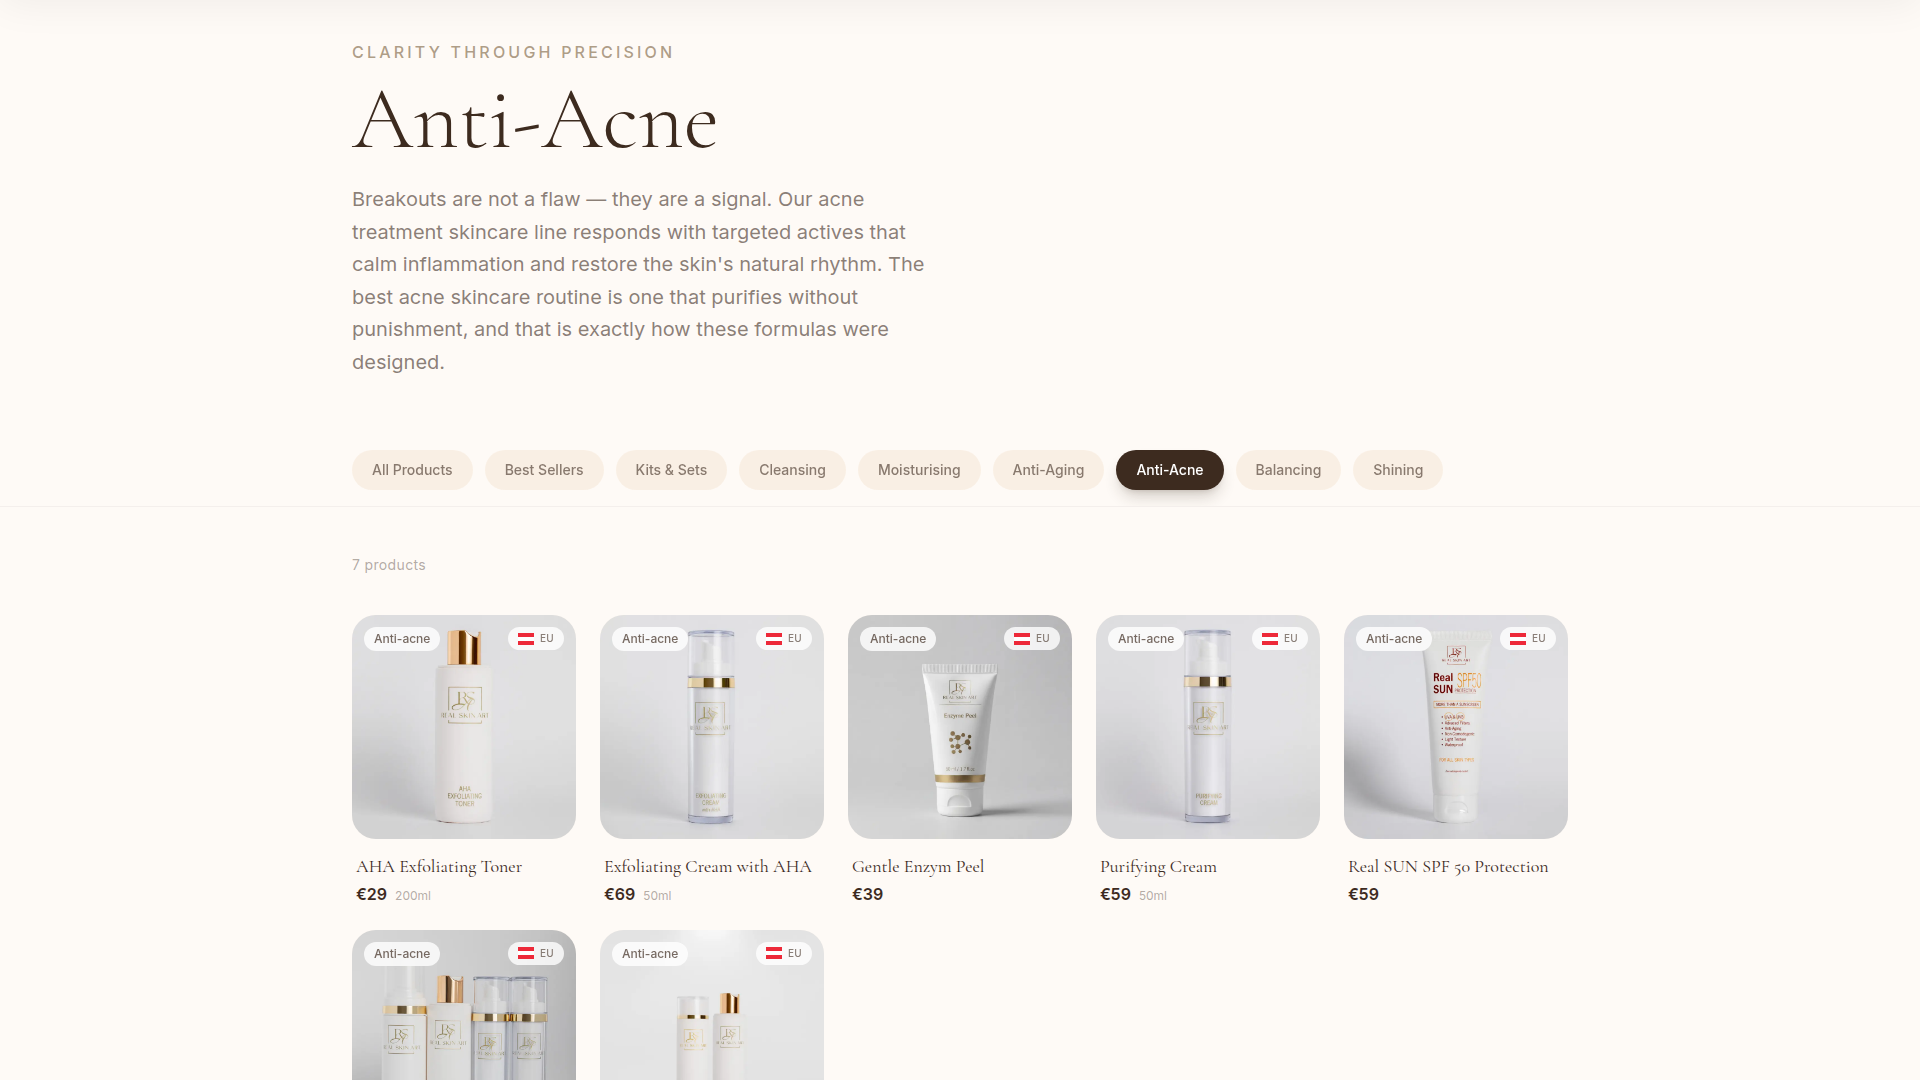Open the Kits & Sets category

671,470
